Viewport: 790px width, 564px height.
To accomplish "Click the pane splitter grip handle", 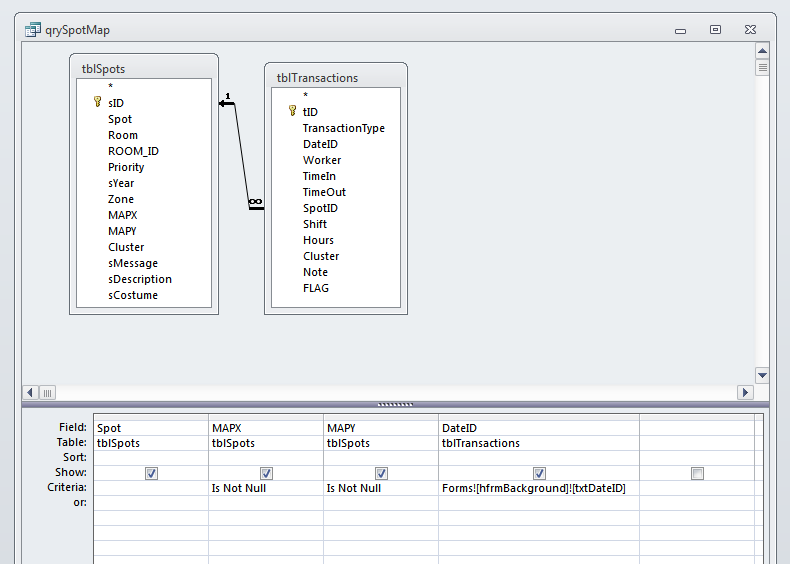I will (396, 404).
